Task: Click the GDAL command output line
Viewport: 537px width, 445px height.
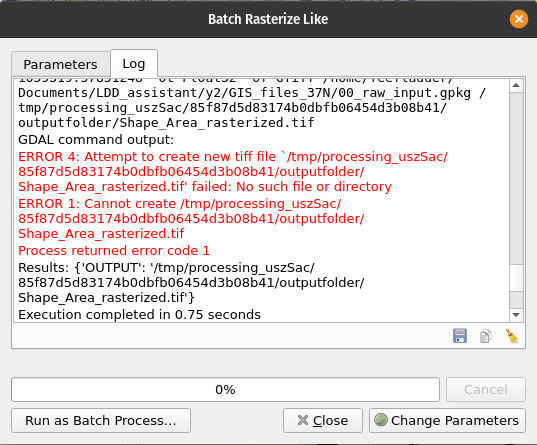Action: [96, 140]
